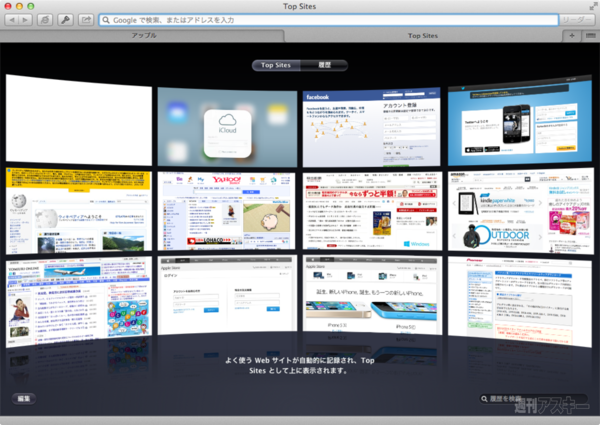Show all tabs with the tab overview icon
The image size is (600, 425).
tap(590, 36)
